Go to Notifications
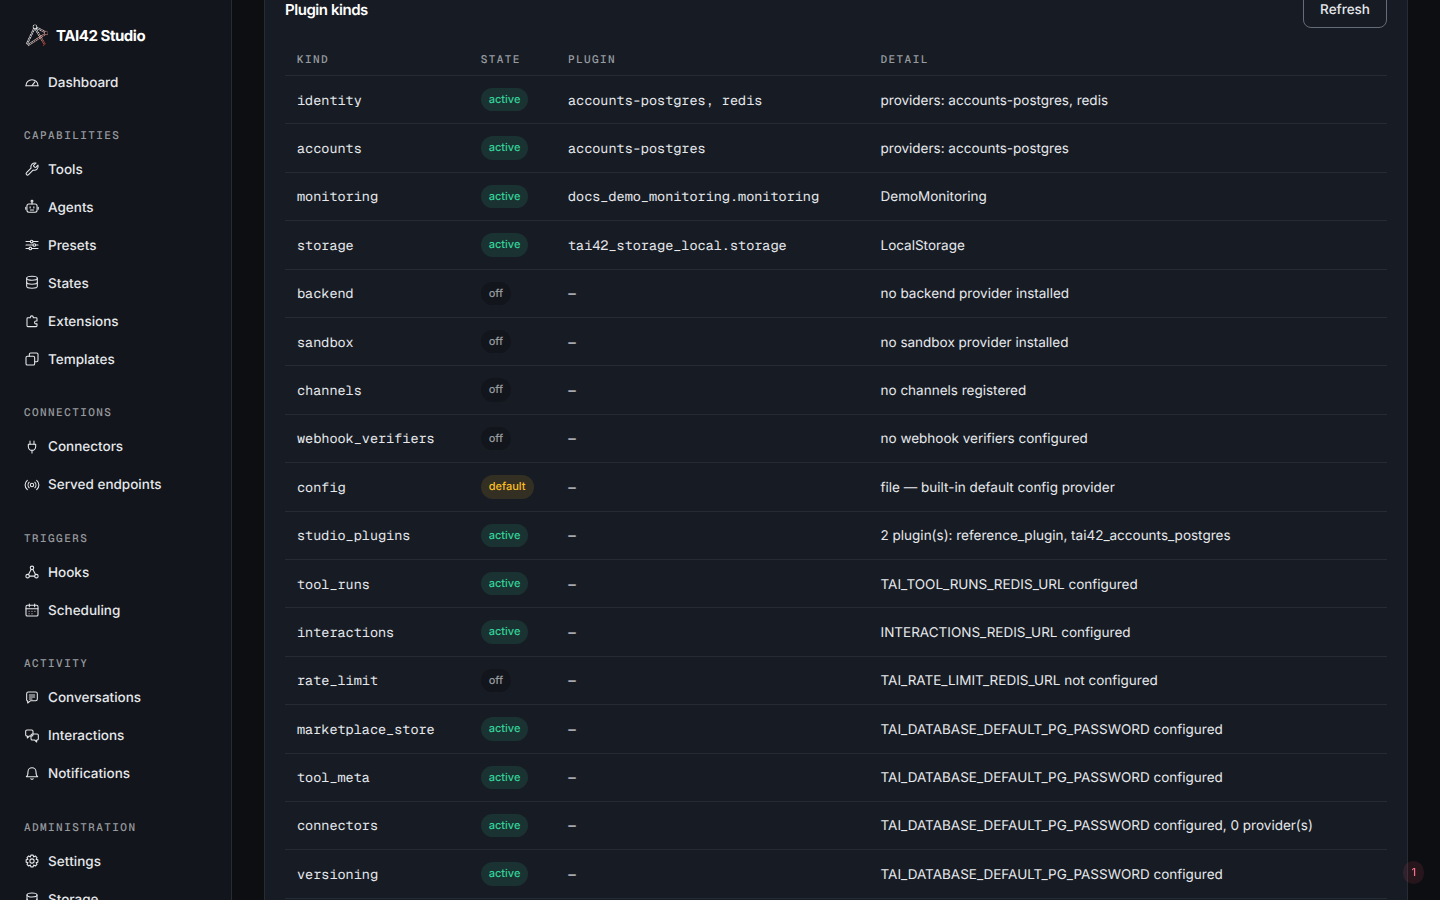 (x=89, y=774)
